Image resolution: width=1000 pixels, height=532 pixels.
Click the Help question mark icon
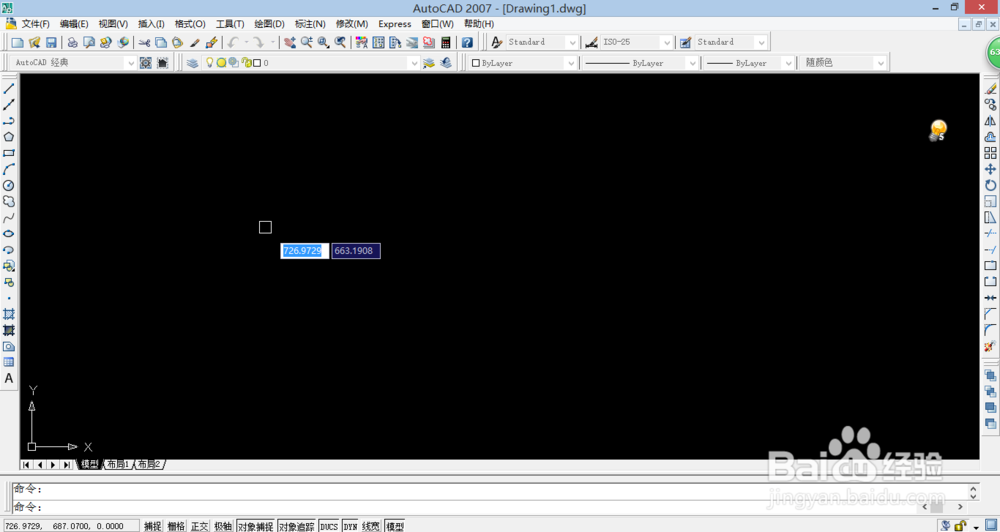coord(467,43)
